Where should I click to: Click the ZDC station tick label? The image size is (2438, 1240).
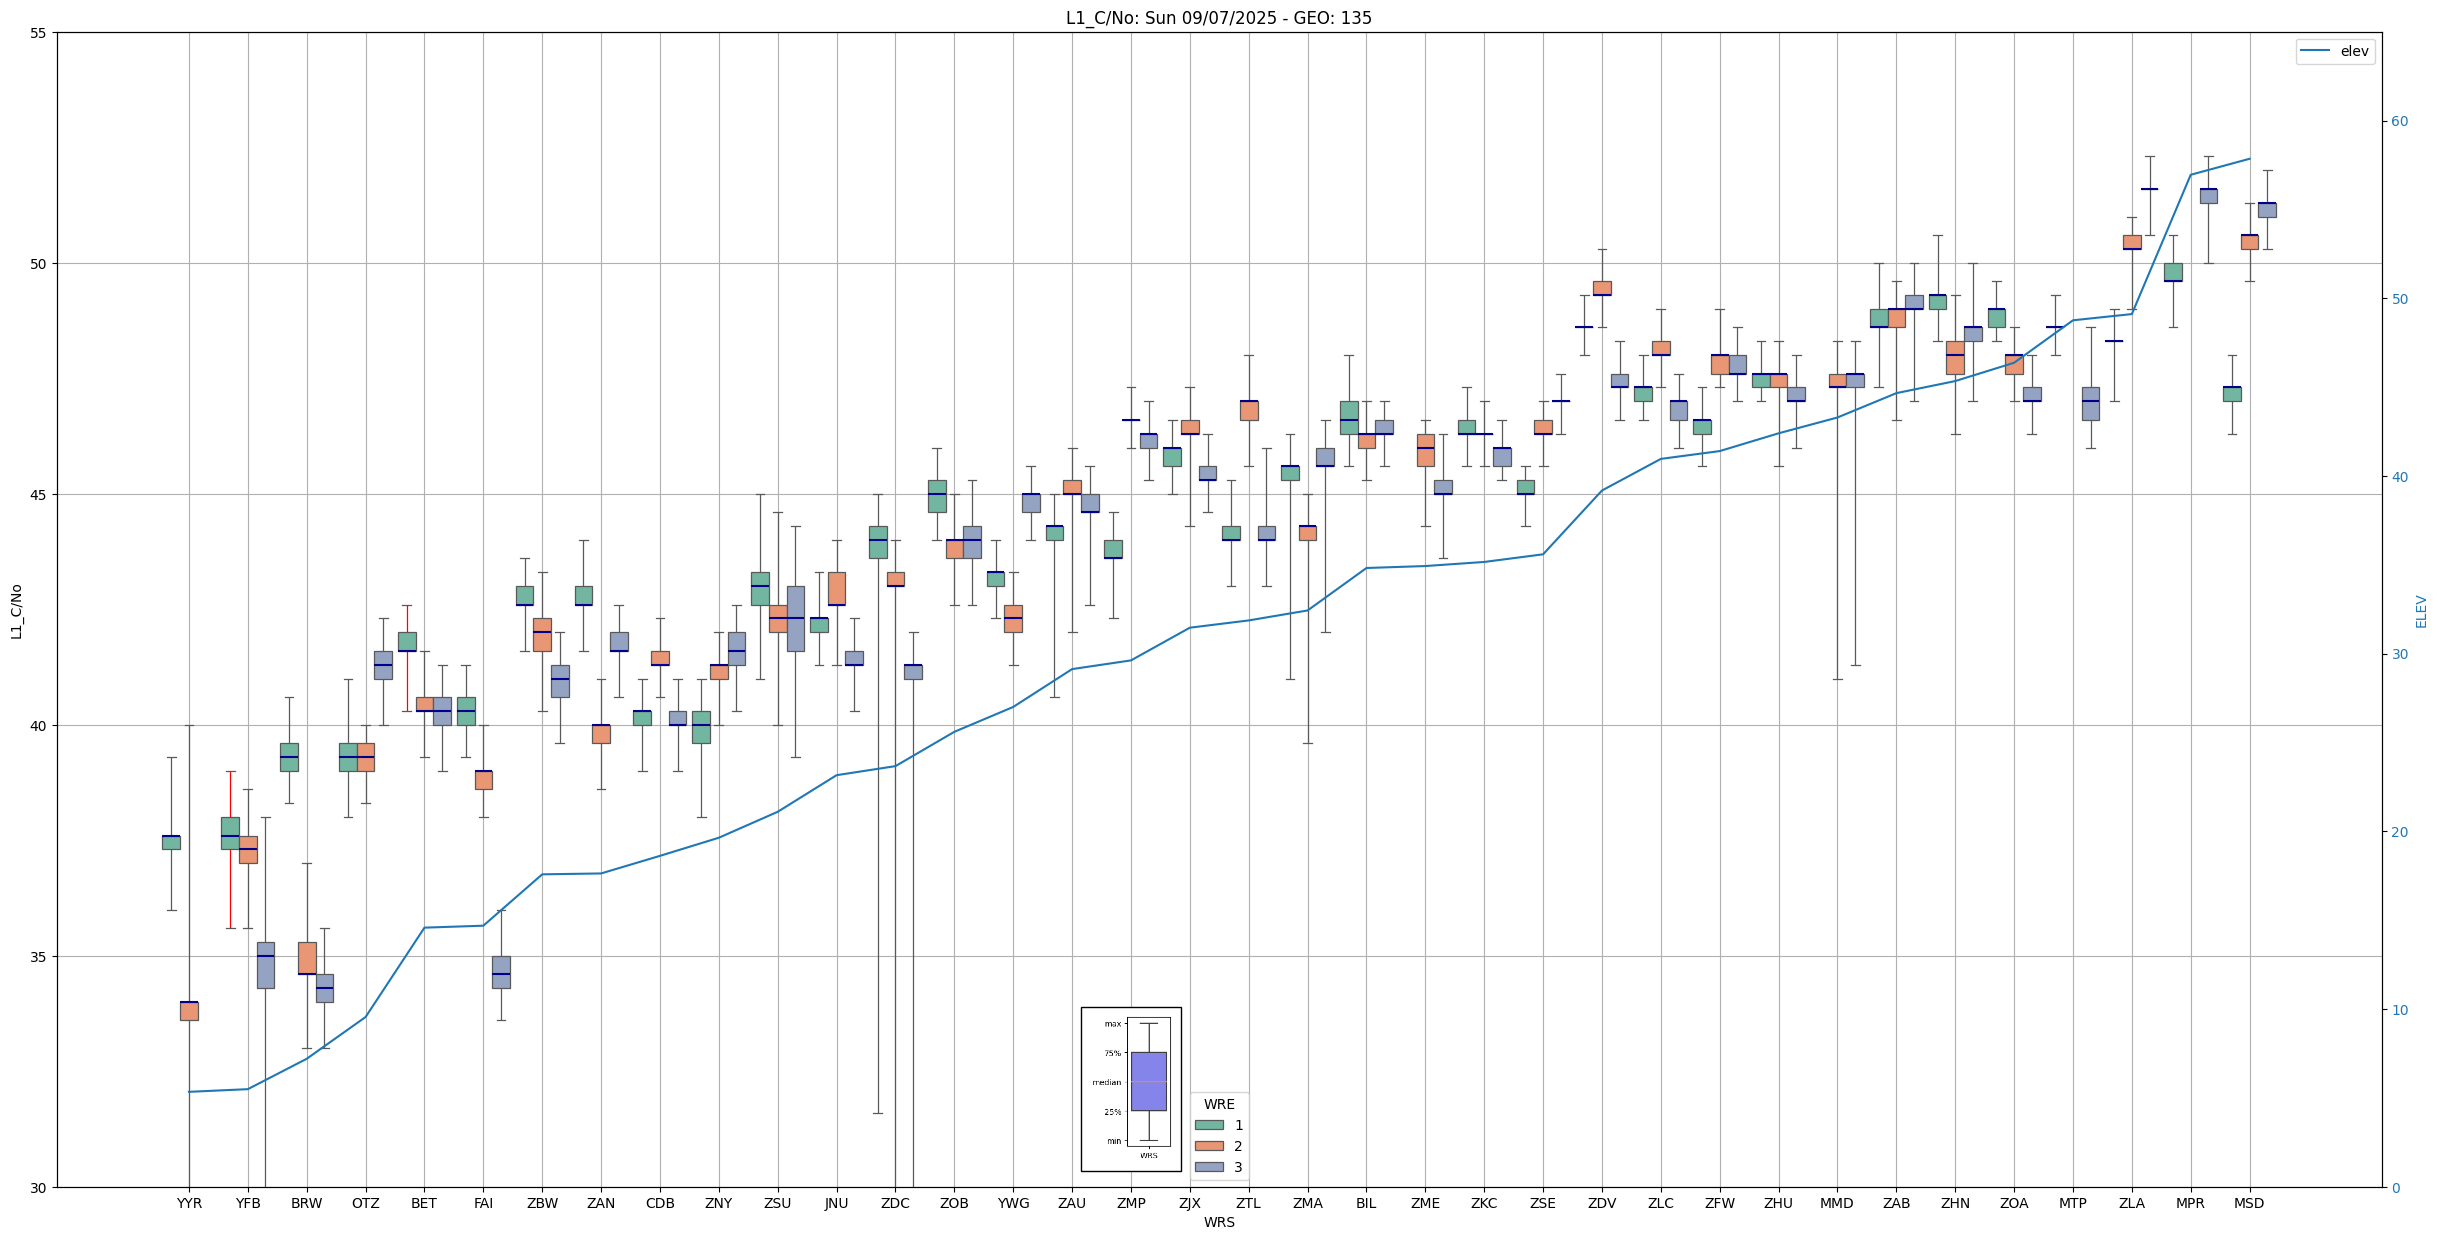[x=895, y=1203]
